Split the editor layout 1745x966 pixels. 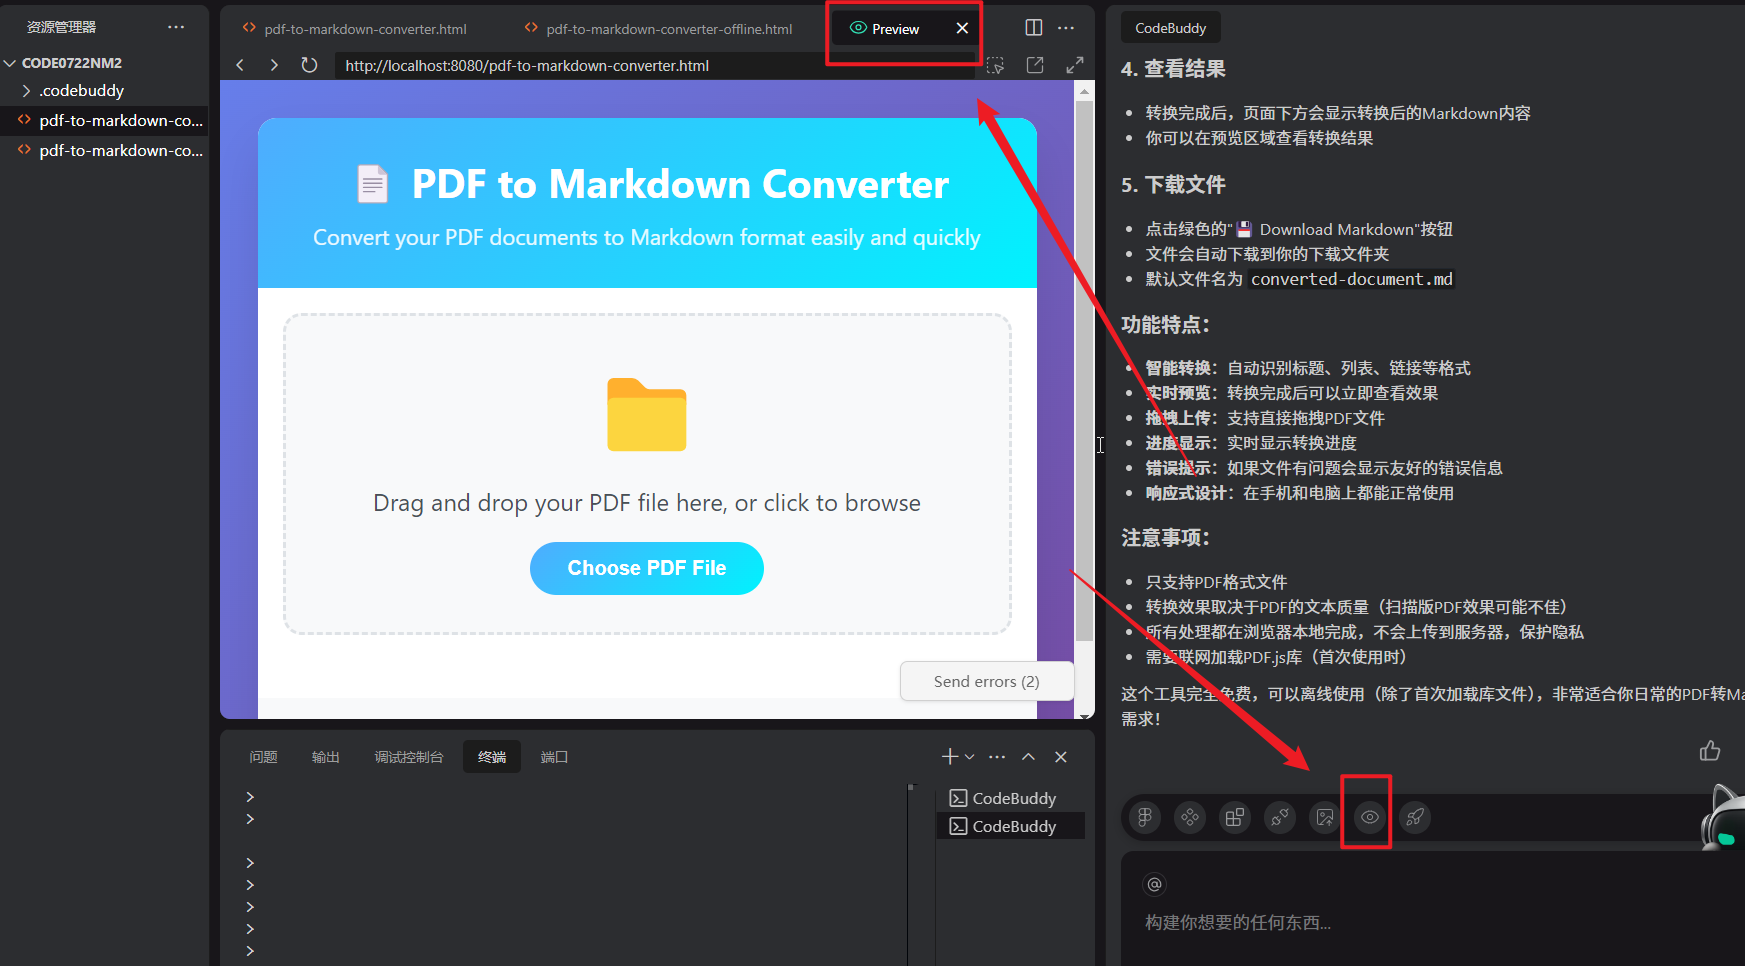coord(1034,28)
